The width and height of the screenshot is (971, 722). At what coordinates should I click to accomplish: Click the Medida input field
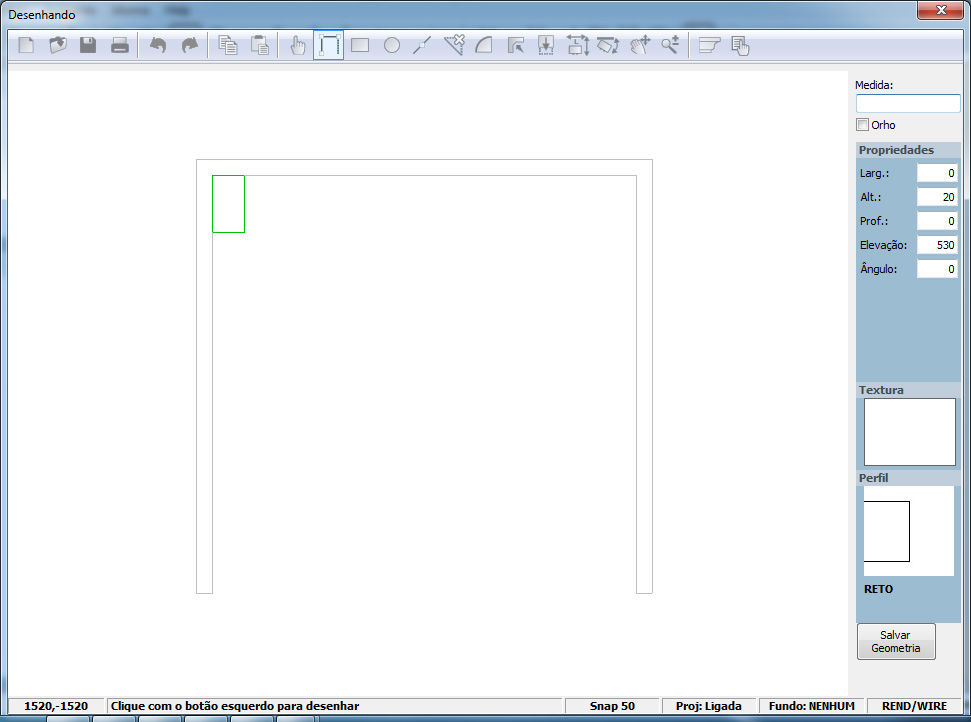point(908,104)
